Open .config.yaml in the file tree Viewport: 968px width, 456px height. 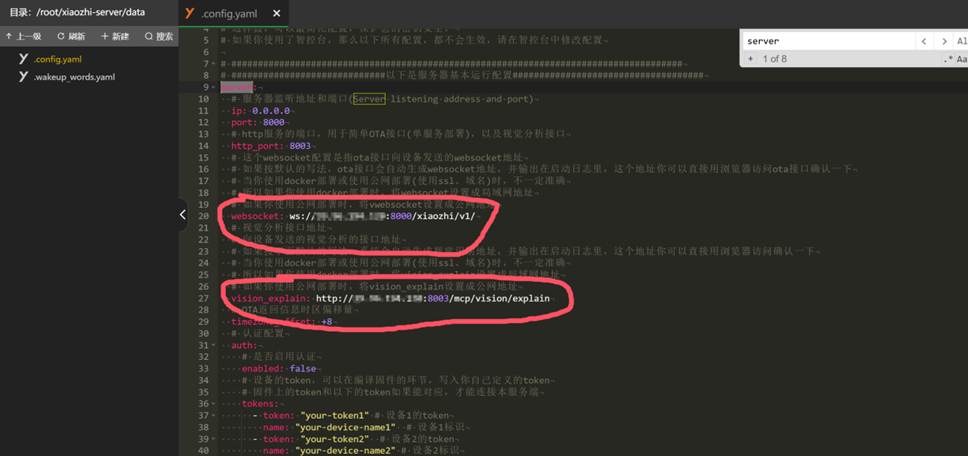[x=57, y=59]
